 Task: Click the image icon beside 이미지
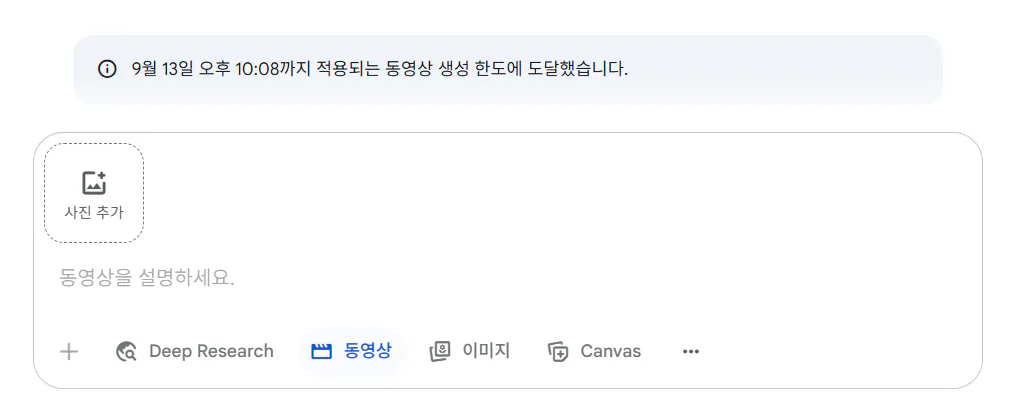(x=440, y=351)
